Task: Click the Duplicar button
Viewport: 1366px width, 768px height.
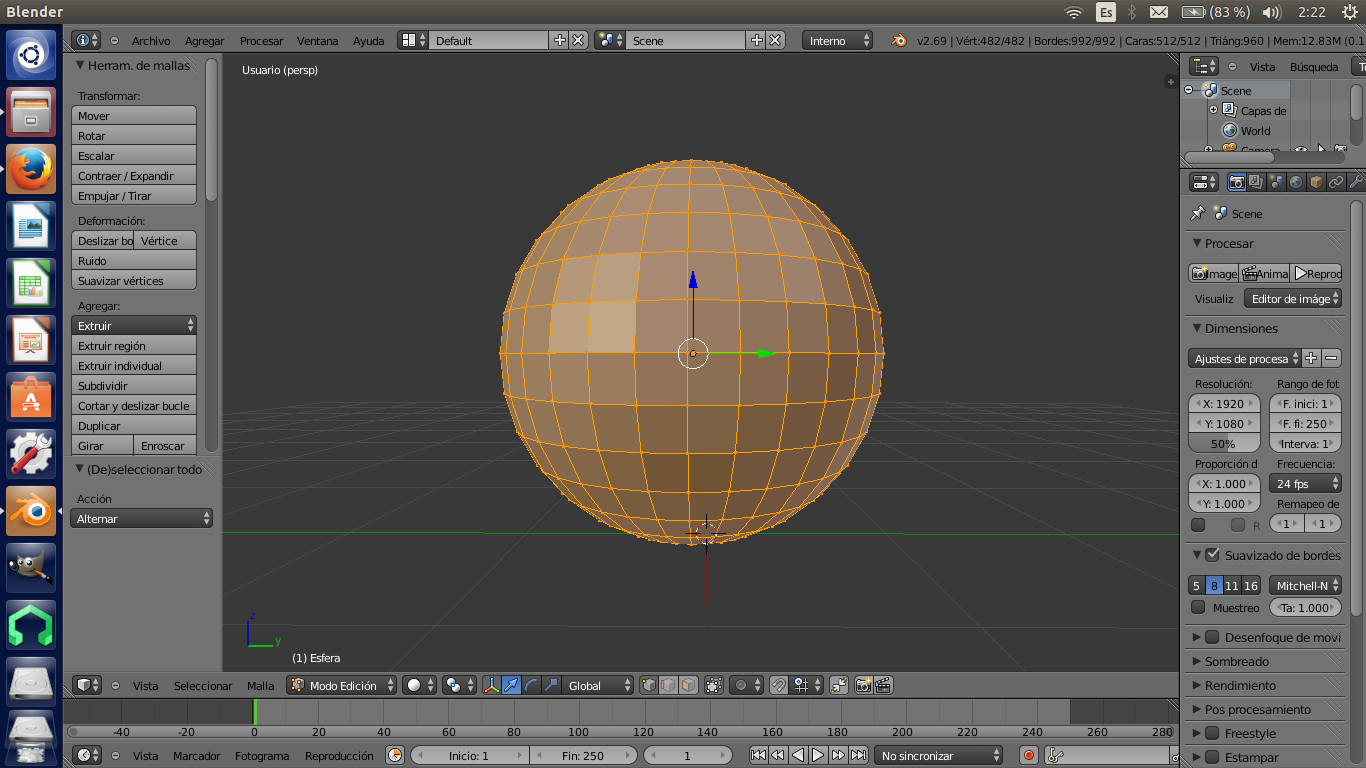Action: click(134, 426)
